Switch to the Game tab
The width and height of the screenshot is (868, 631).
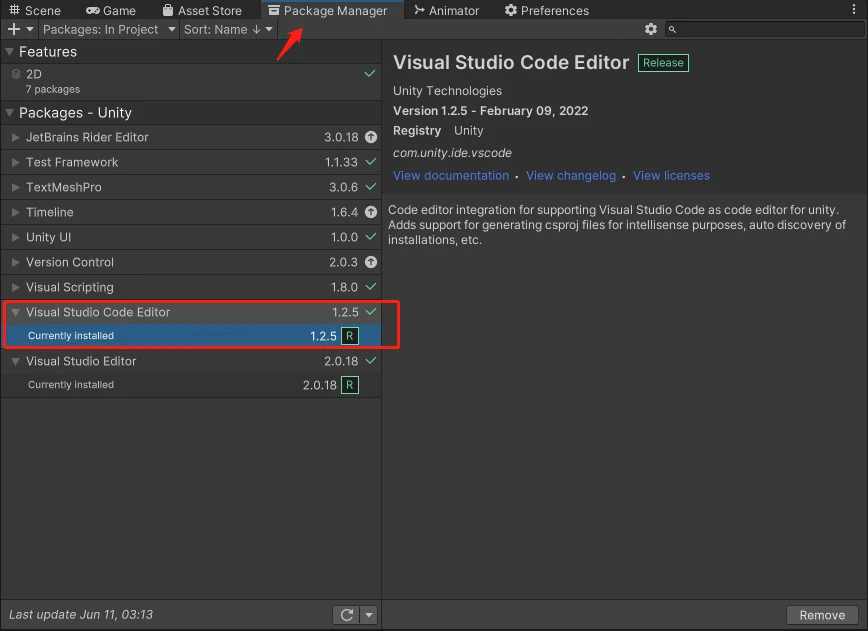[111, 11]
